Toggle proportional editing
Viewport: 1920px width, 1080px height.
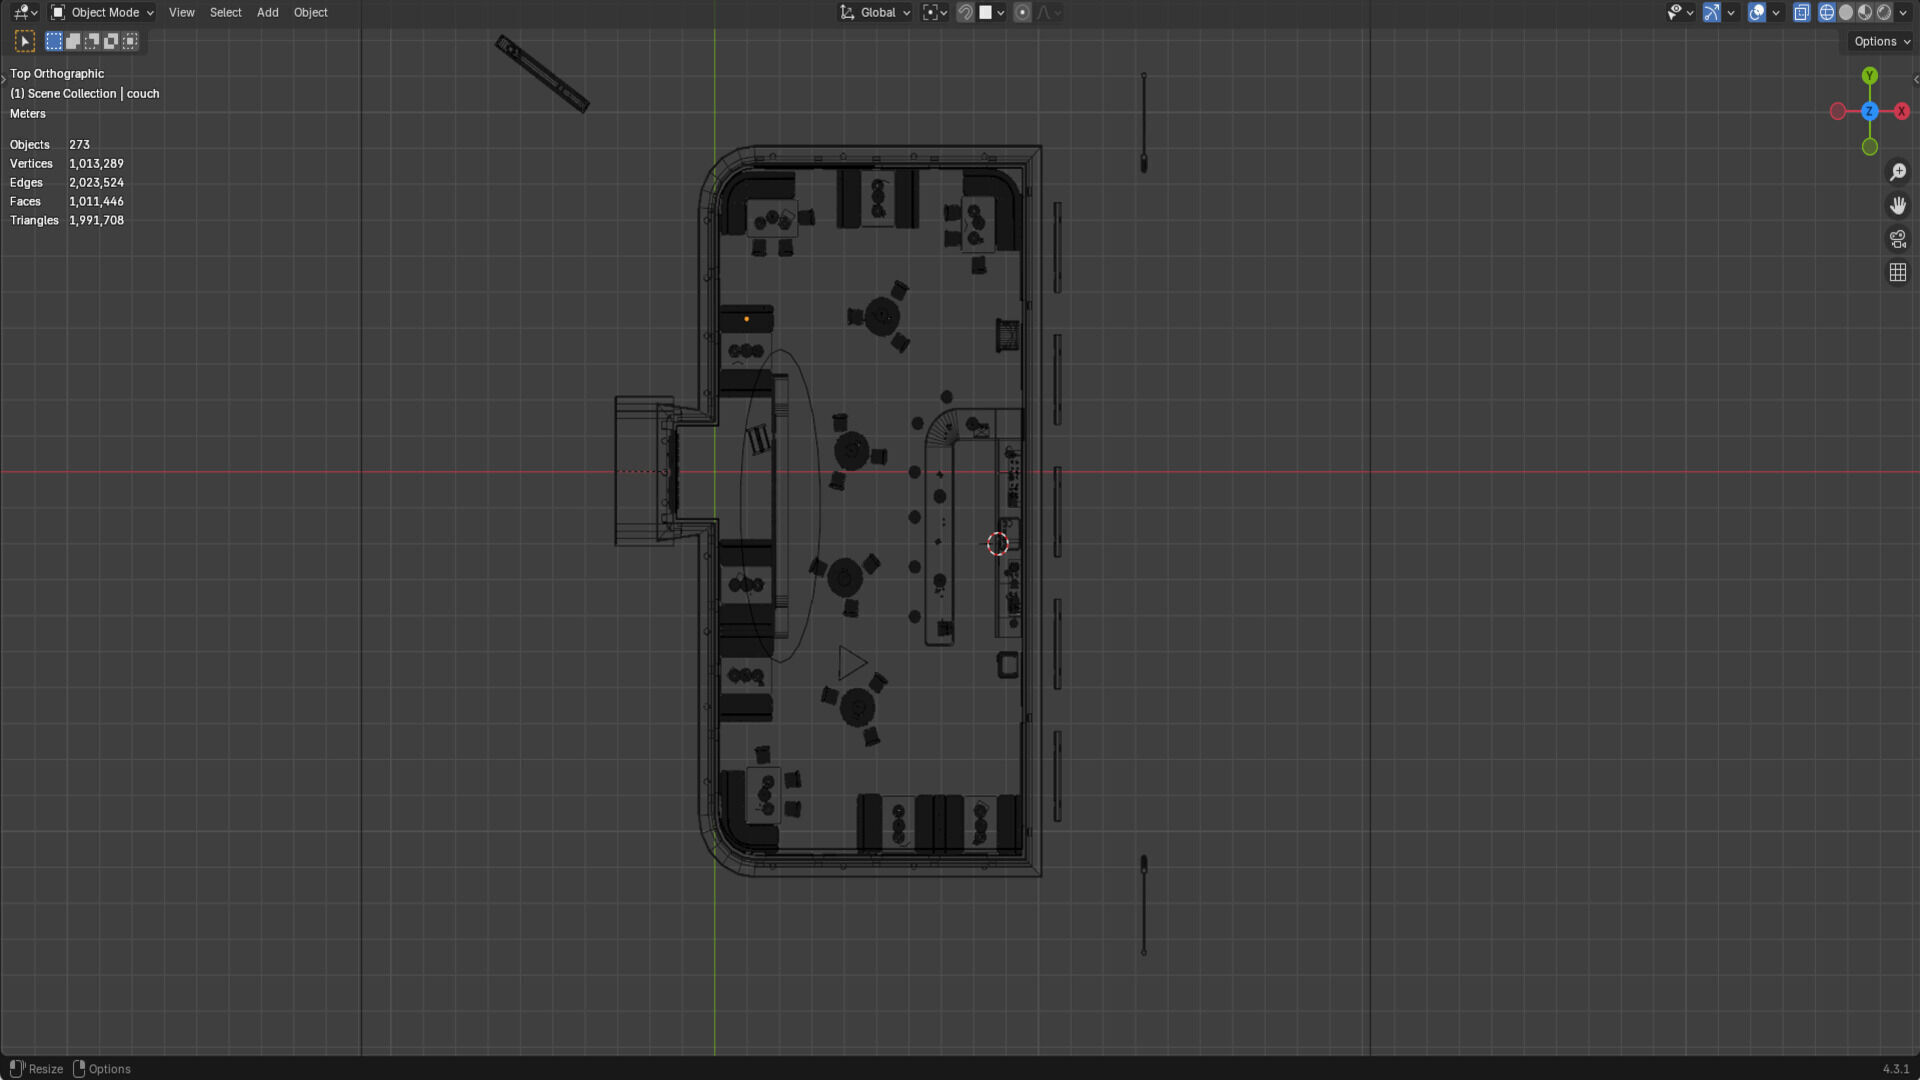click(1022, 13)
